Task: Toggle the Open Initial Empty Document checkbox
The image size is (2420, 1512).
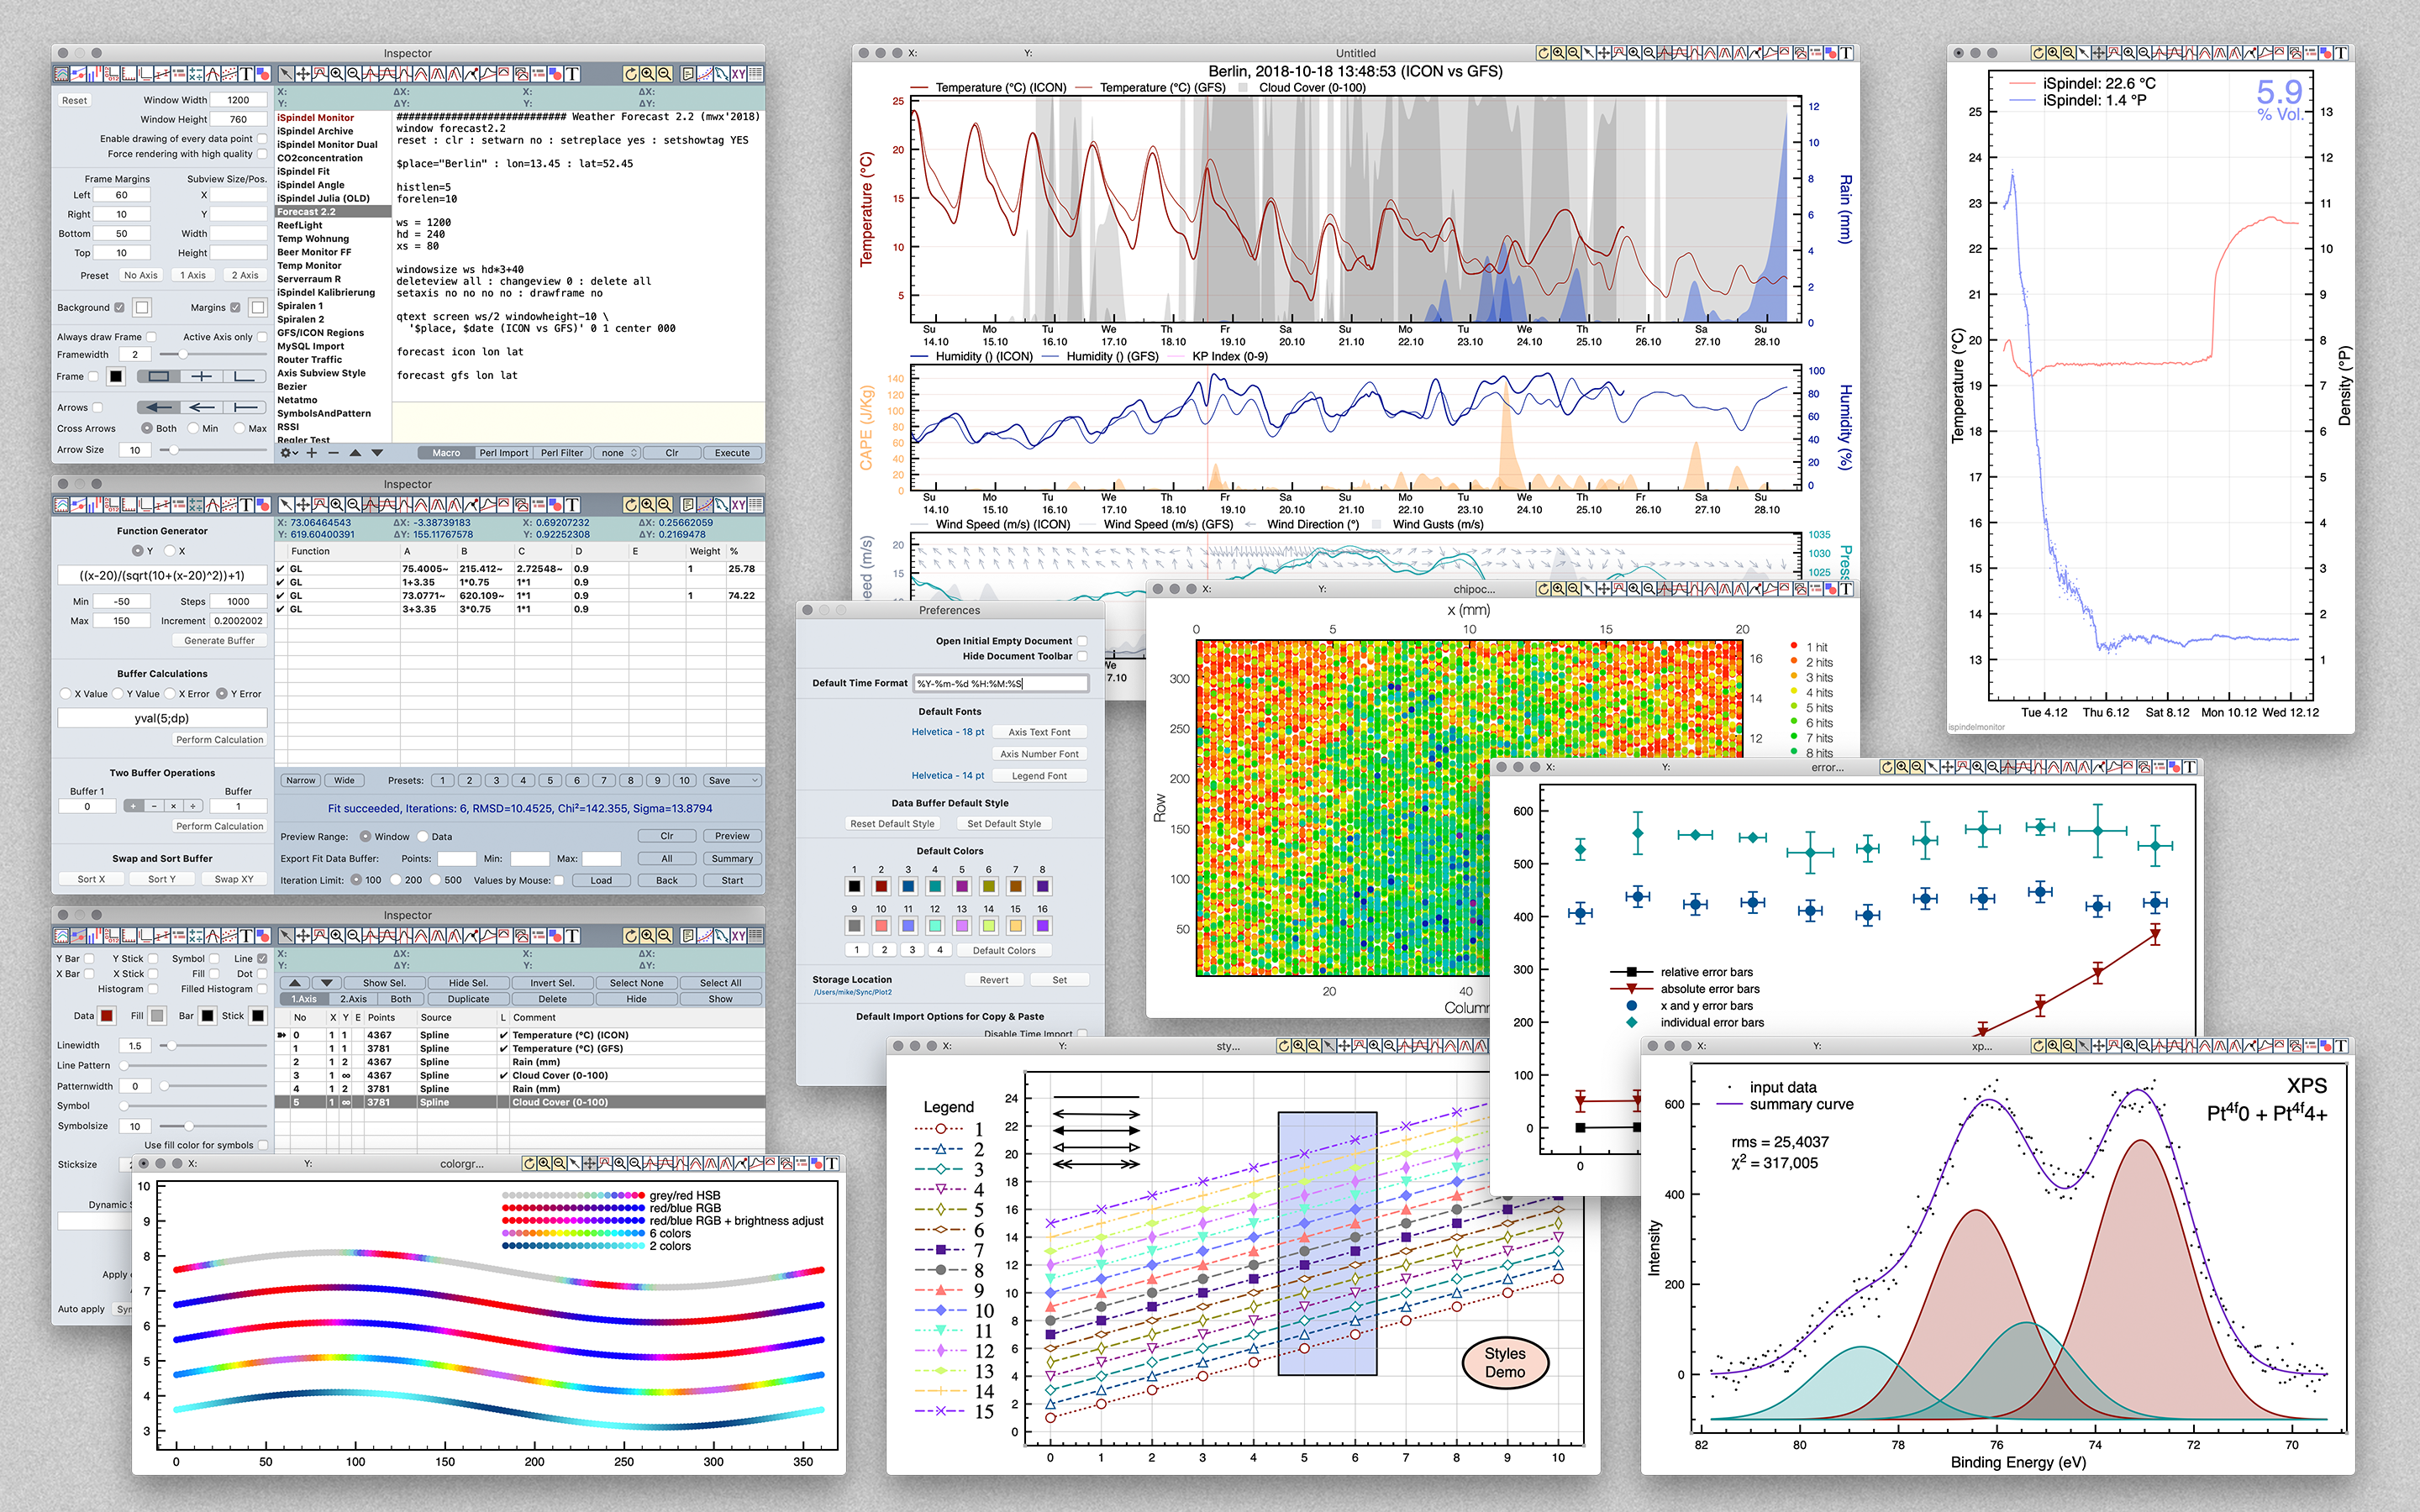Action: coord(1082,641)
